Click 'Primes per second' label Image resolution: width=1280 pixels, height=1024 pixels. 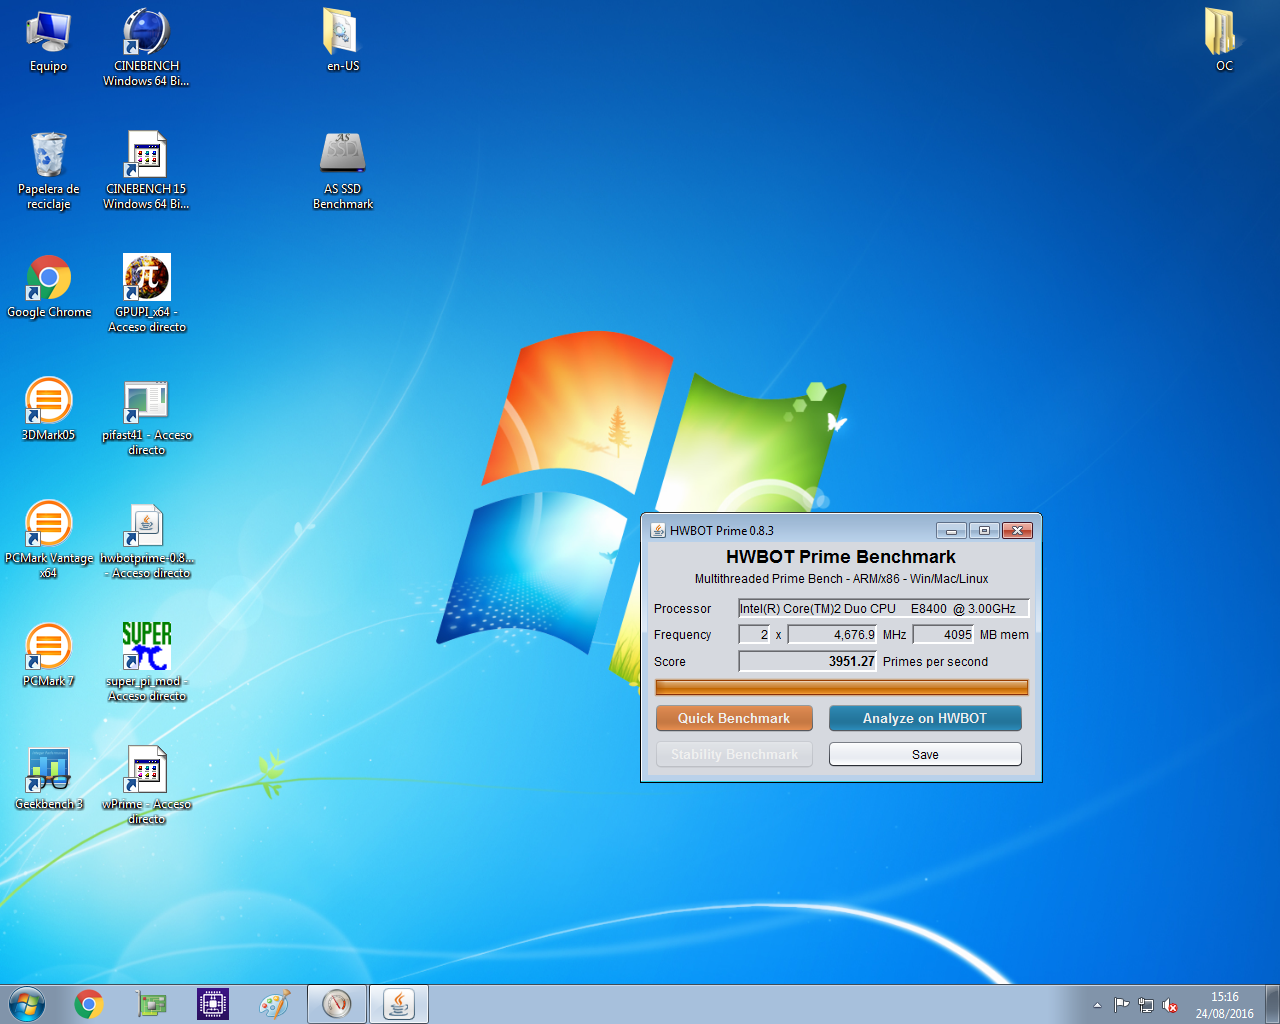[935, 661]
